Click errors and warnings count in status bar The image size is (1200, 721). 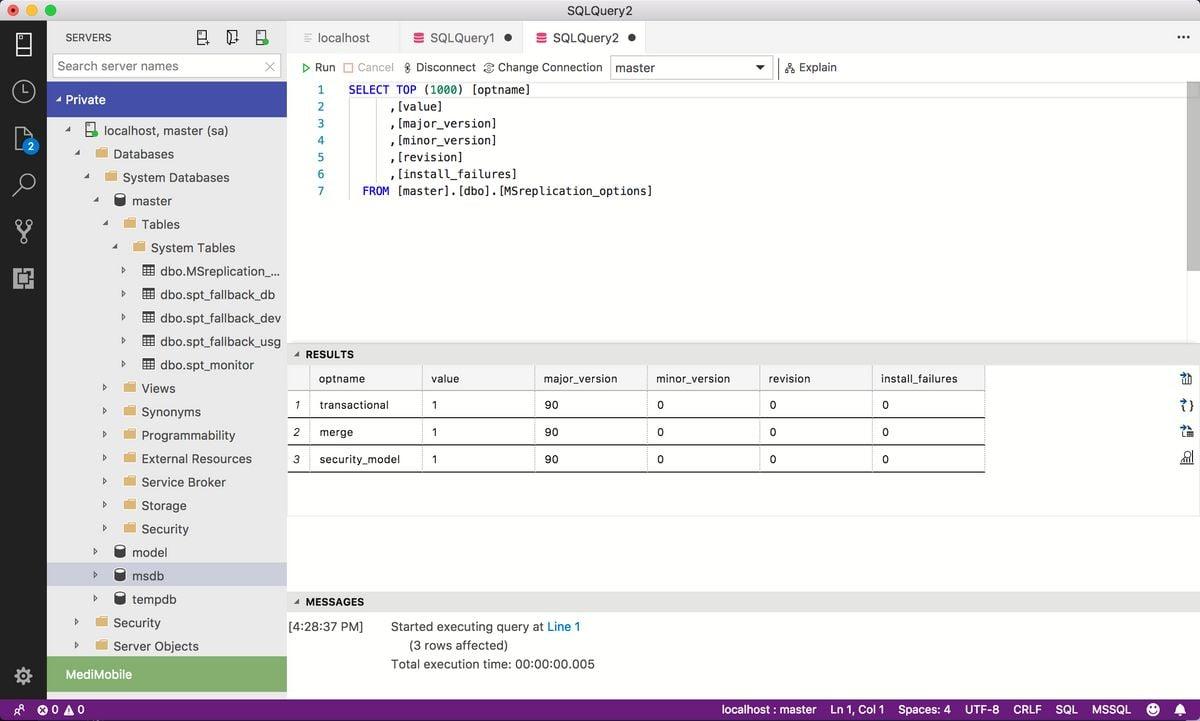tap(61, 710)
